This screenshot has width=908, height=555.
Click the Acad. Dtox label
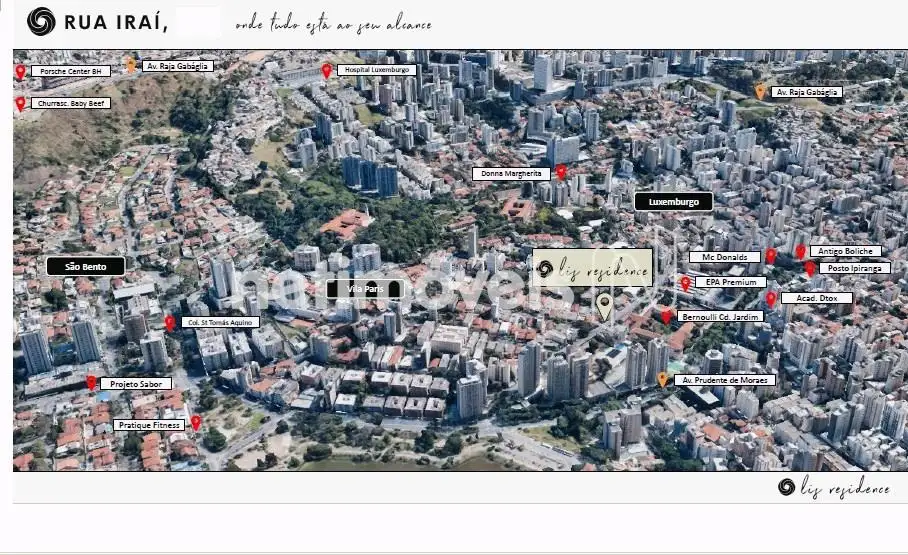pyautogui.click(x=816, y=298)
